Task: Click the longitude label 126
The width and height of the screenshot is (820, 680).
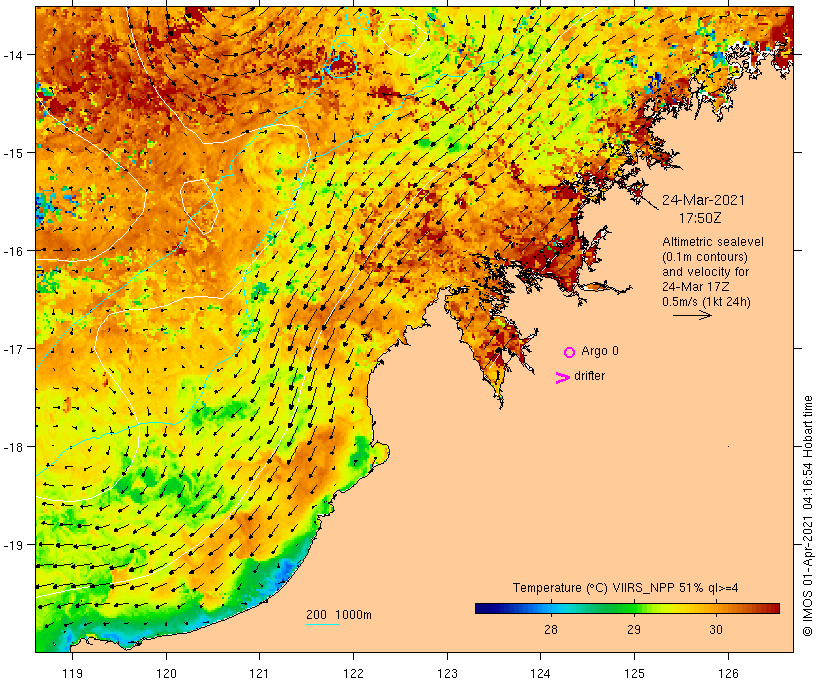Action: pyautogui.click(x=728, y=673)
